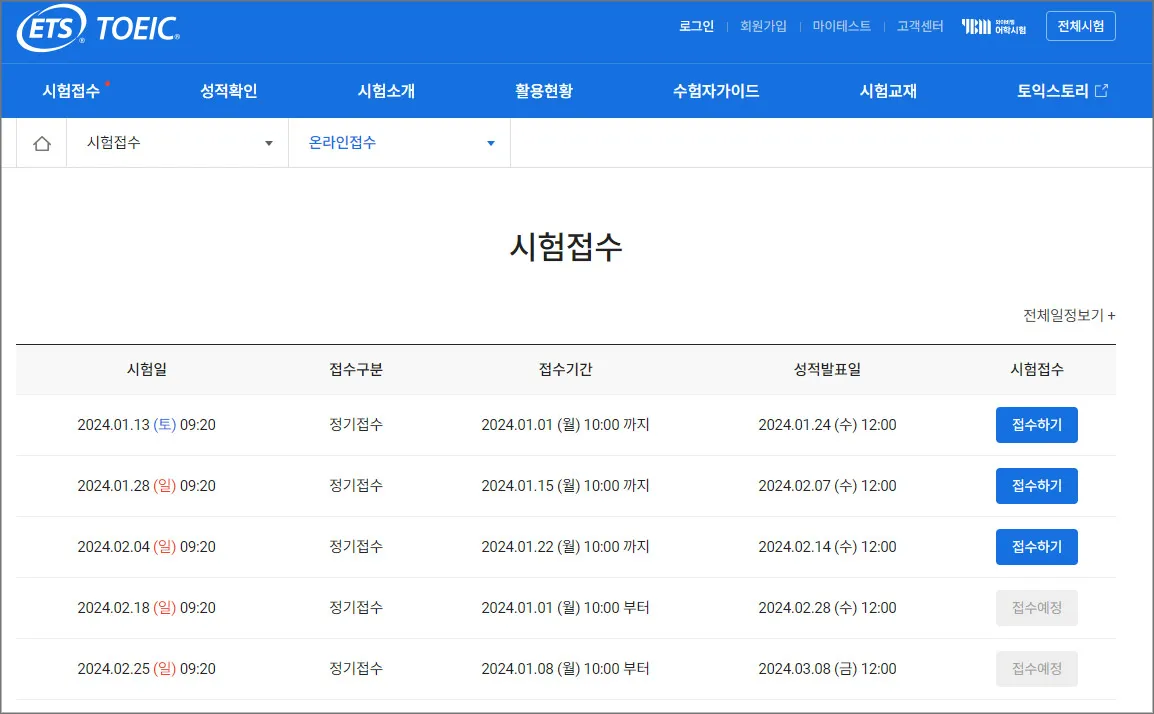Open 고객센터 customer service page
This screenshot has width=1154, height=714.
[x=918, y=26]
